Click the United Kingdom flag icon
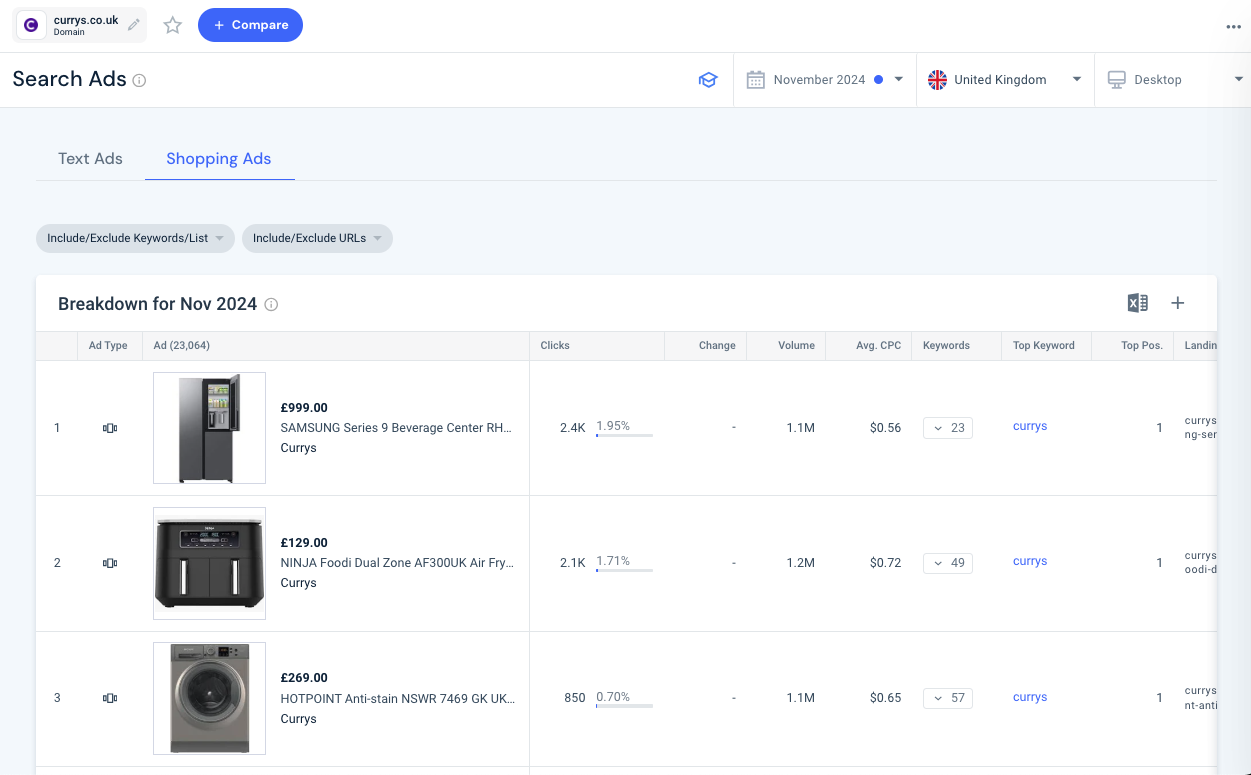The height and width of the screenshot is (775, 1251). (937, 79)
